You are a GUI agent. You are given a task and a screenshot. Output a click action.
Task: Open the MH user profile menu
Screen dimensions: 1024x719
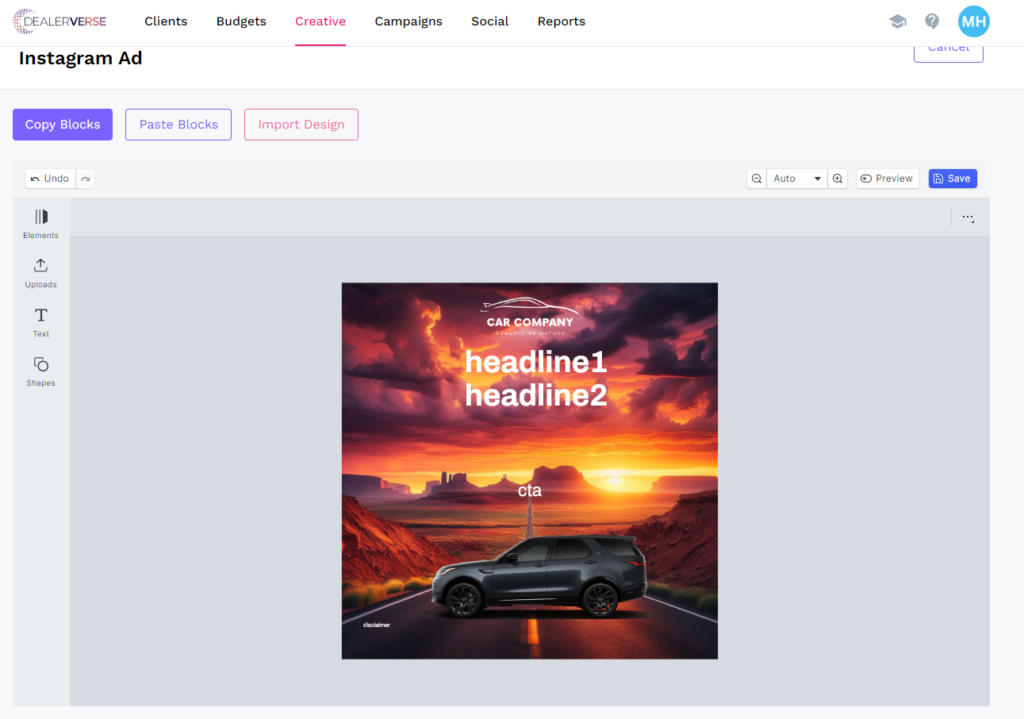pos(973,21)
